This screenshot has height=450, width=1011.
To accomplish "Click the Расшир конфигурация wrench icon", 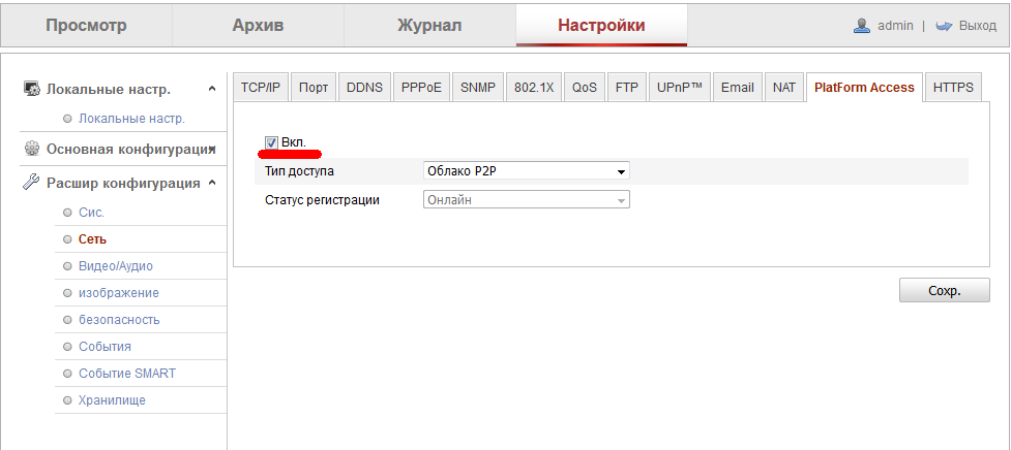I will pyautogui.click(x=31, y=183).
